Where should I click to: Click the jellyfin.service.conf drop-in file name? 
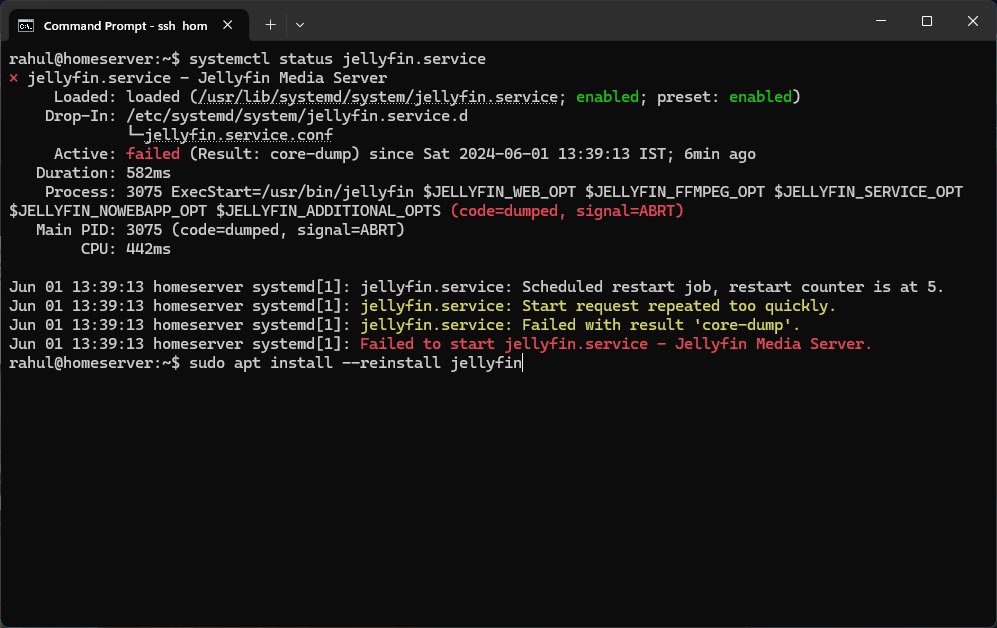(238, 135)
